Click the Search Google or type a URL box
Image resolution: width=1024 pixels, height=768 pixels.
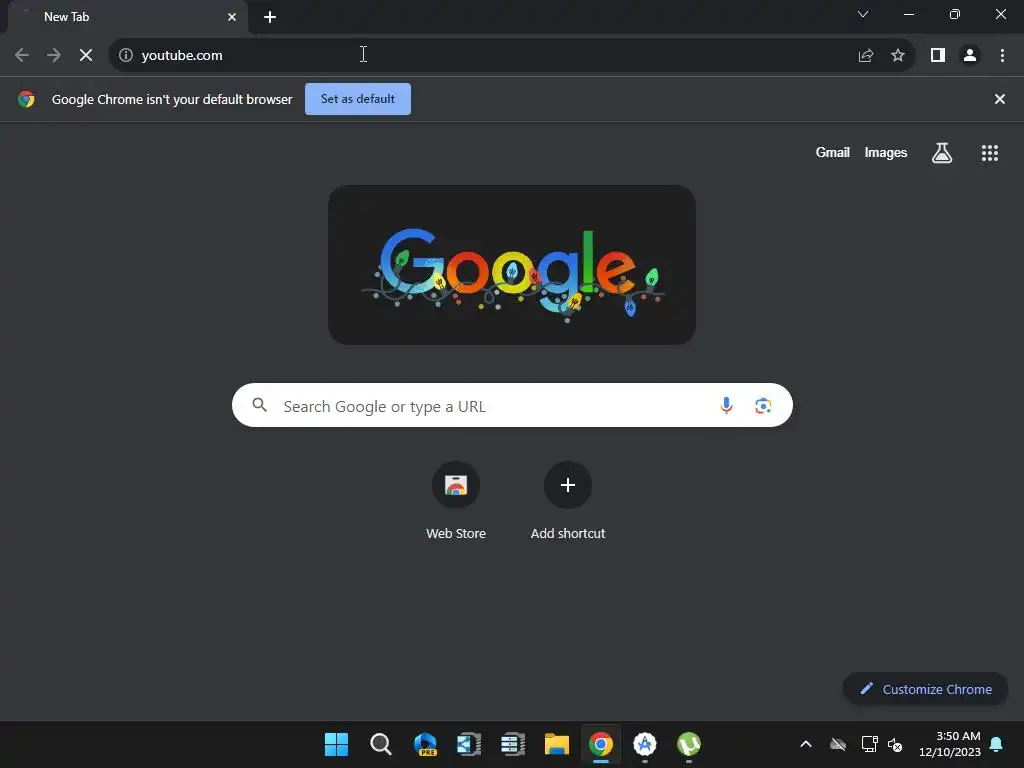513,406
